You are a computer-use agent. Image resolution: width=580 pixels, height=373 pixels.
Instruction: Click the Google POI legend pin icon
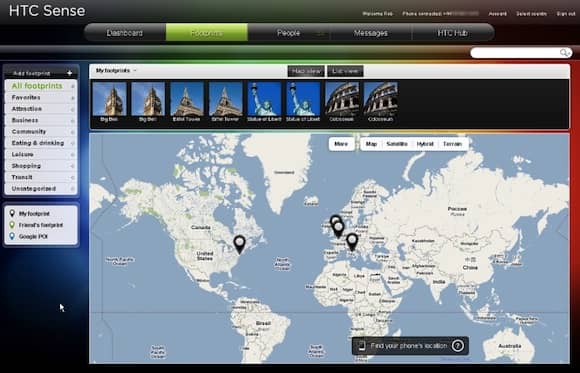12,236
